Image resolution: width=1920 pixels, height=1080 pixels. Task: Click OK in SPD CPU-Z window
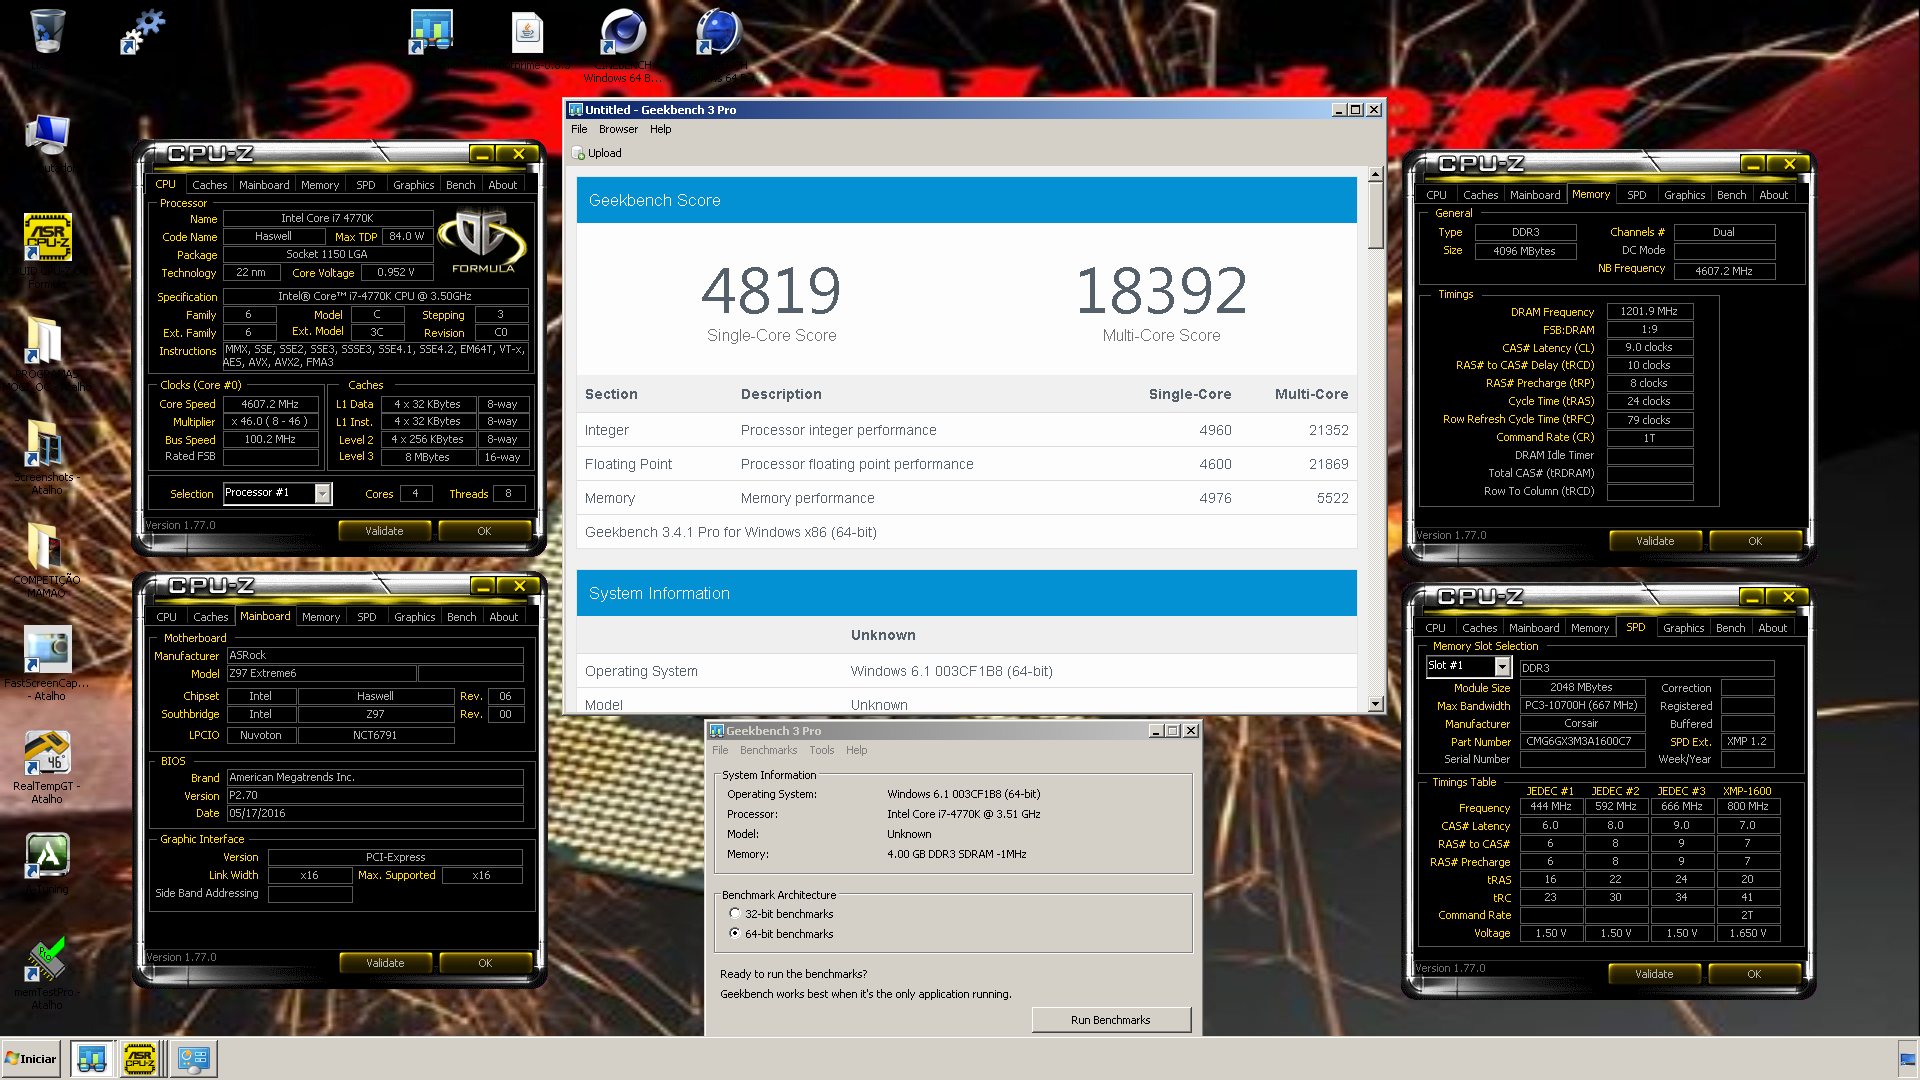[1754, 974]
